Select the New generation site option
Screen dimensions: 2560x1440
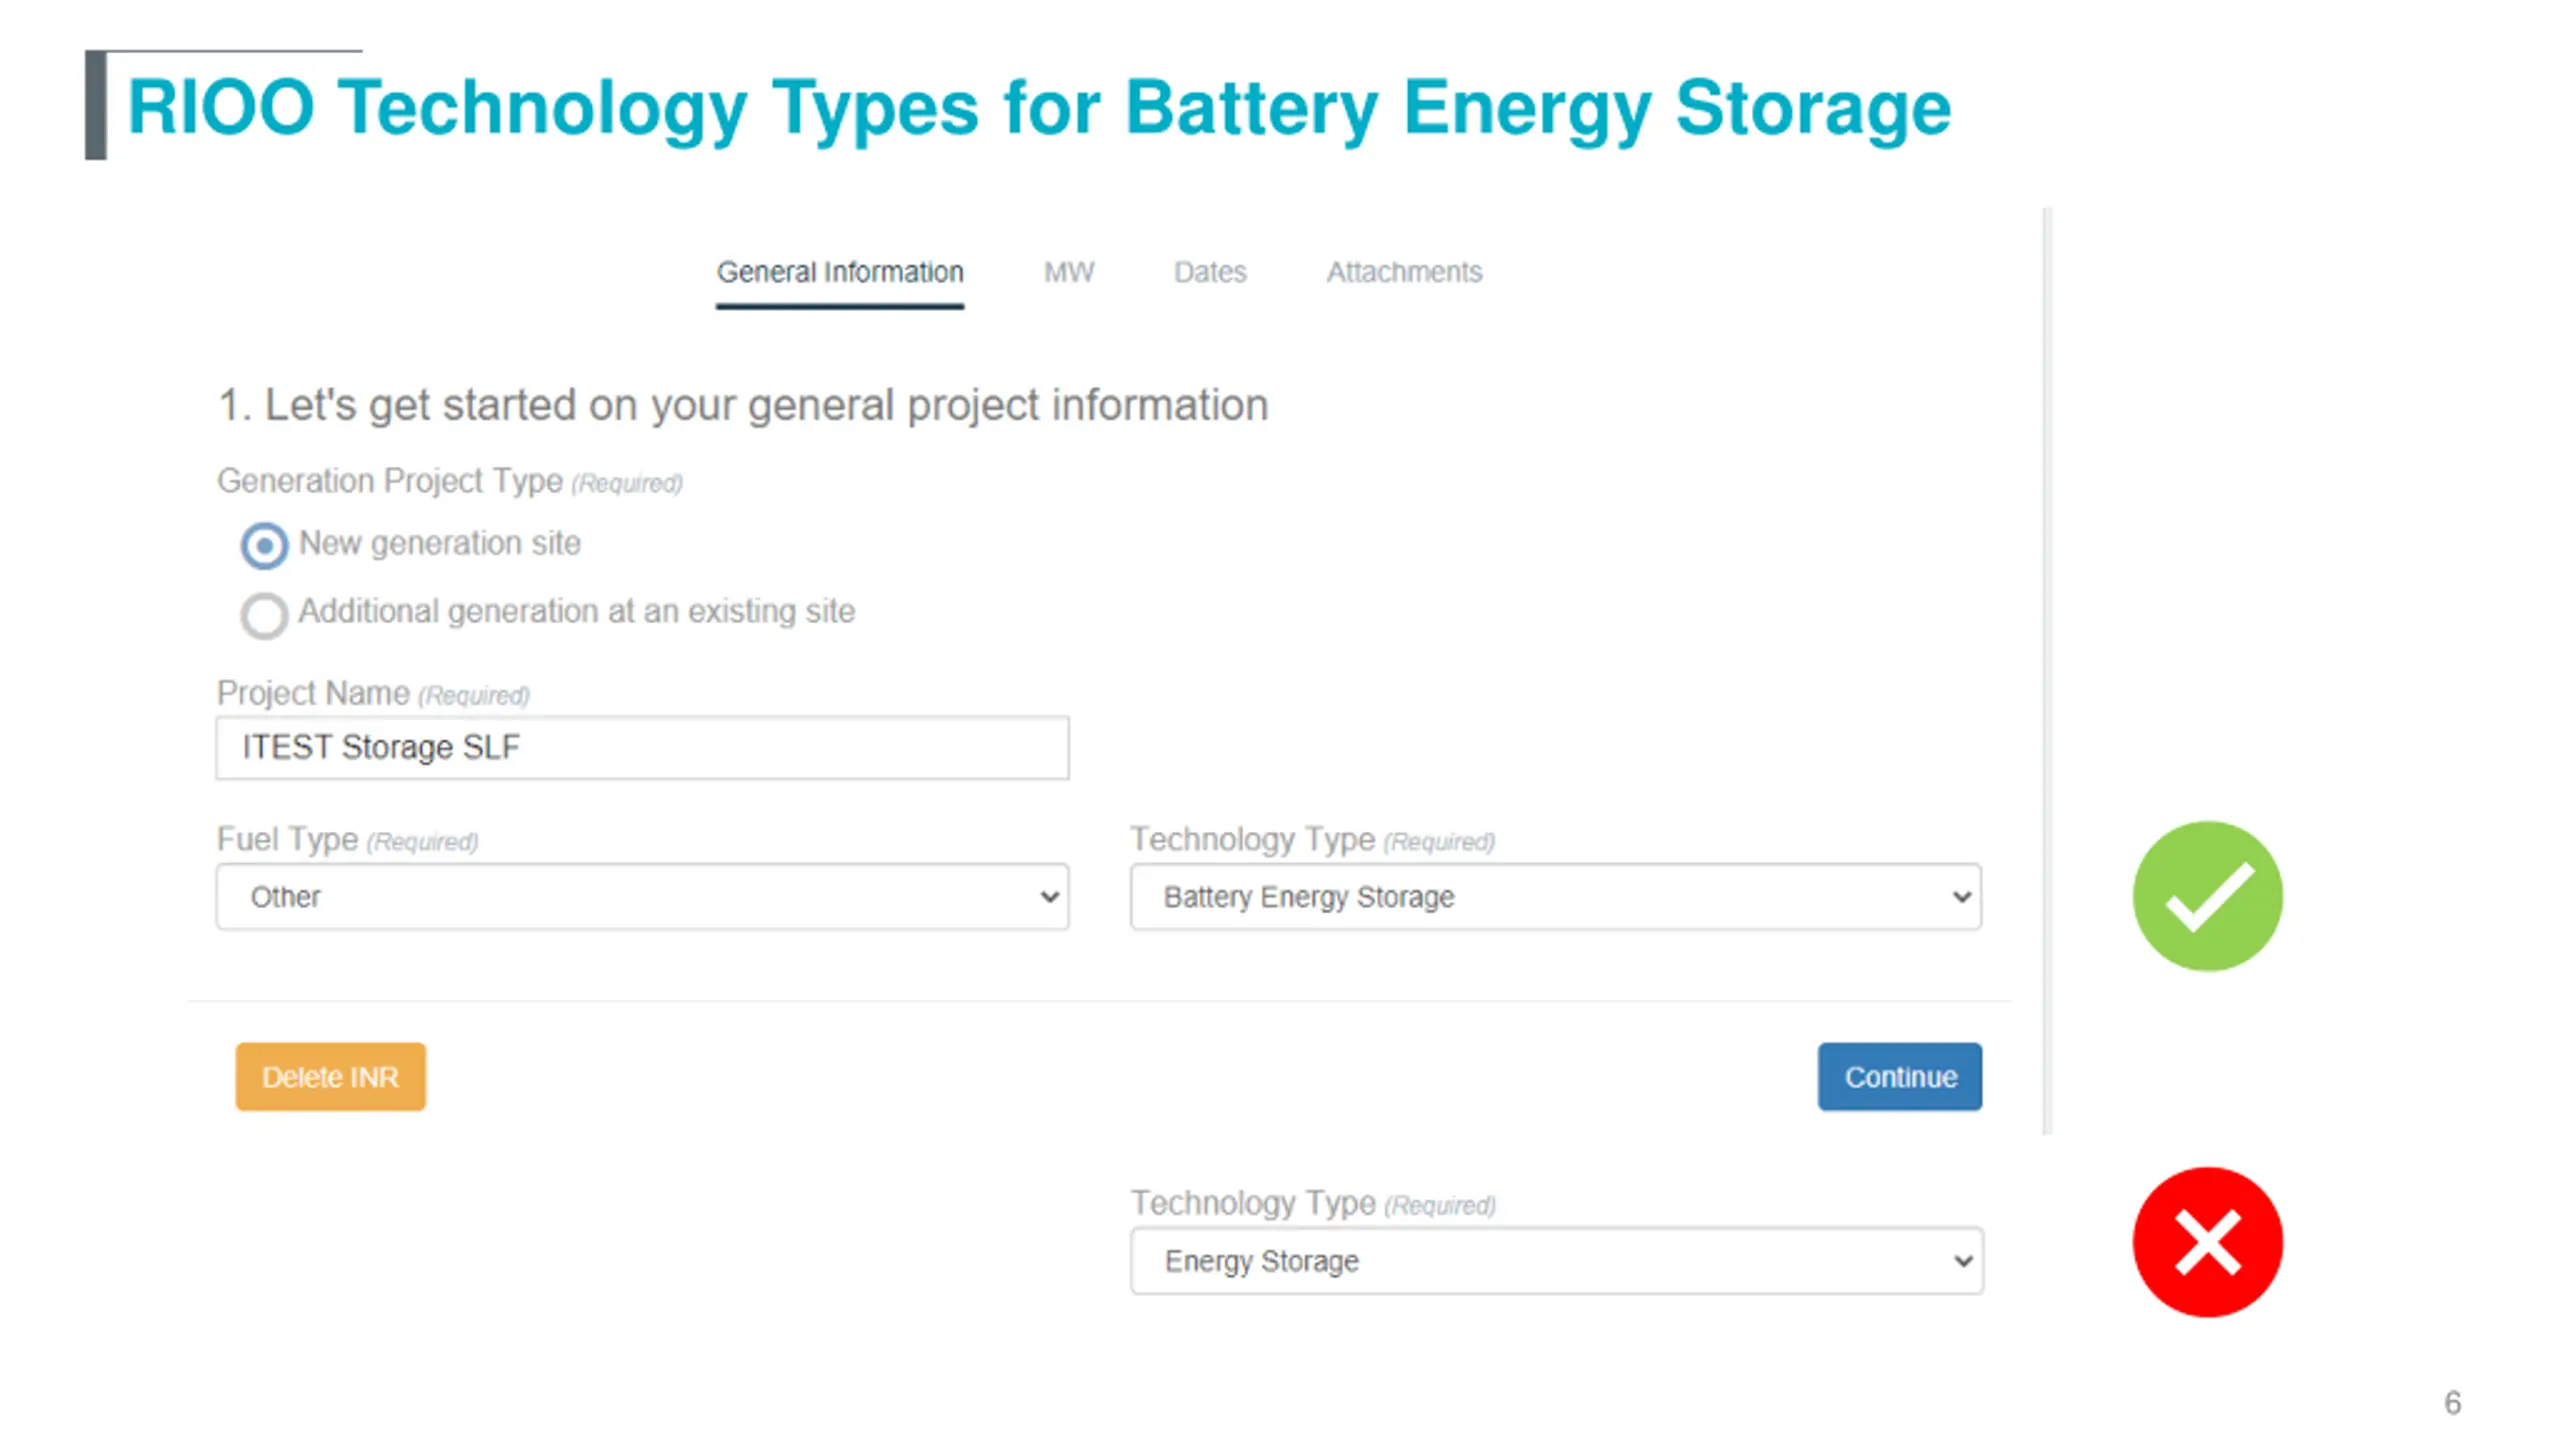(264, 545)
